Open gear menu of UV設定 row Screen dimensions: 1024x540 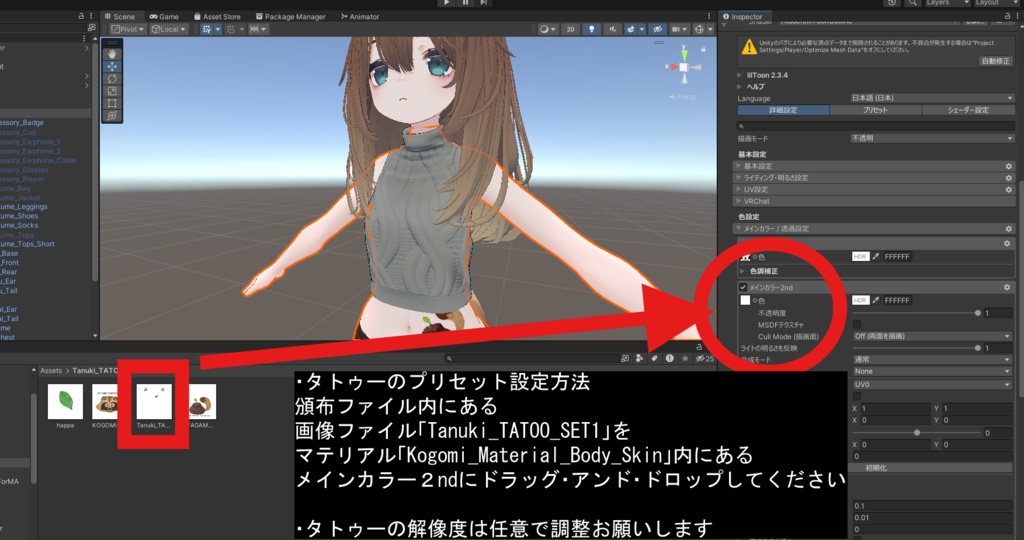[1008, 189]
